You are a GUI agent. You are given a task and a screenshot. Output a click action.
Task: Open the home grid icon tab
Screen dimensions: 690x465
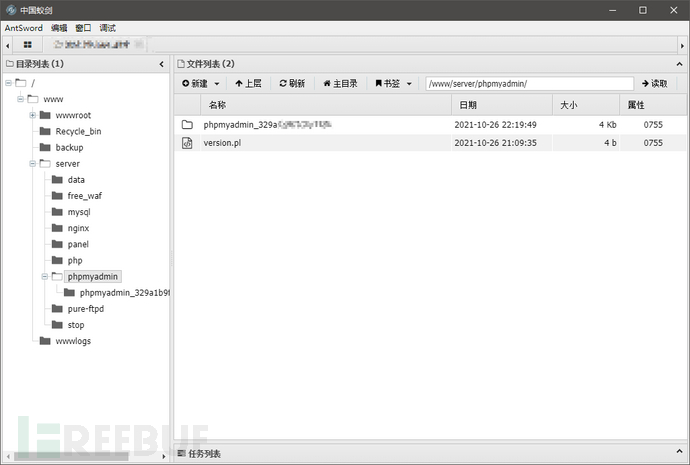click(x=27, y=44)
